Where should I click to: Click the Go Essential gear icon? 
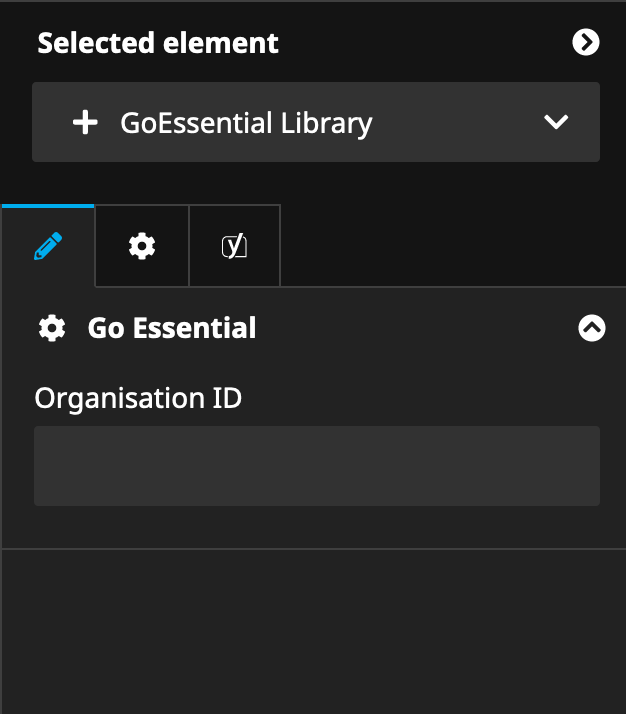click(x=52, y=328)
